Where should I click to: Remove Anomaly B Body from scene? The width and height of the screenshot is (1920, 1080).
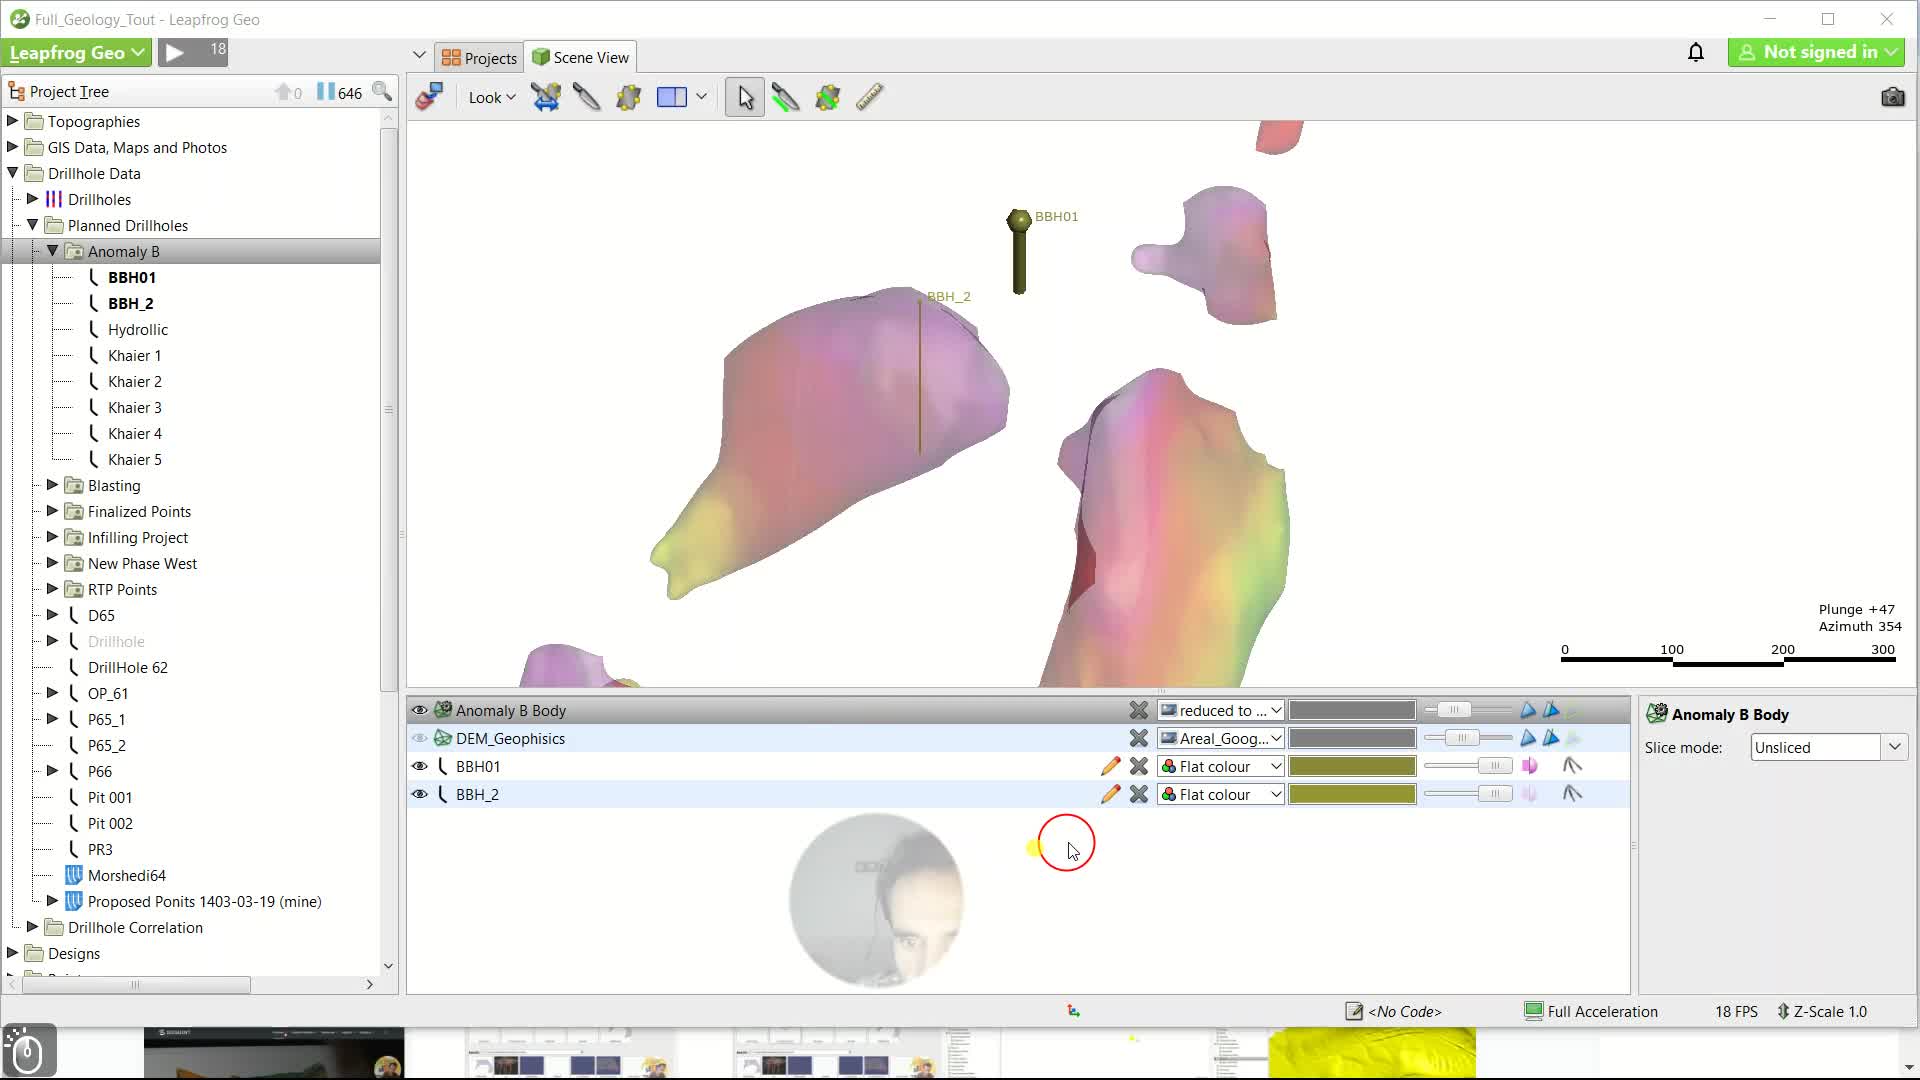[1139, 710]
